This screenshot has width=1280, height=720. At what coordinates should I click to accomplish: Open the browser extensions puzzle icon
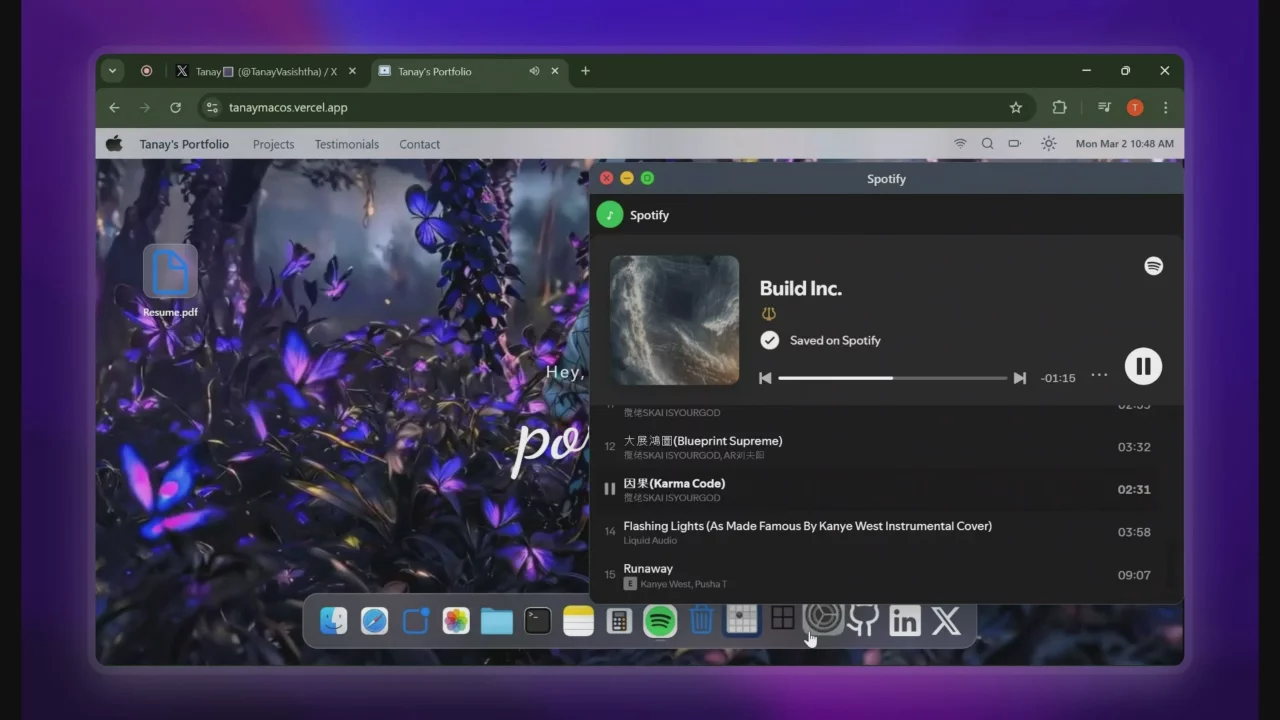click(x=1059, y=107)
